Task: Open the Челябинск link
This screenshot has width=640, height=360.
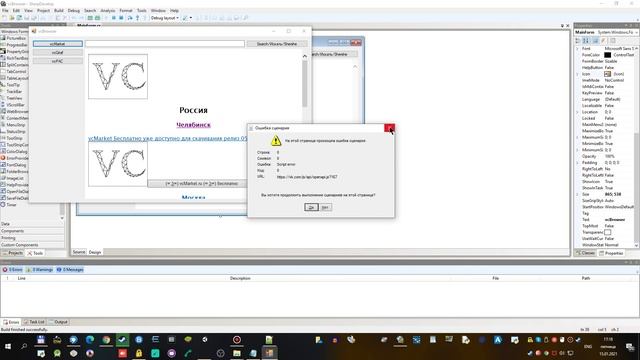Action: (193, 125)
